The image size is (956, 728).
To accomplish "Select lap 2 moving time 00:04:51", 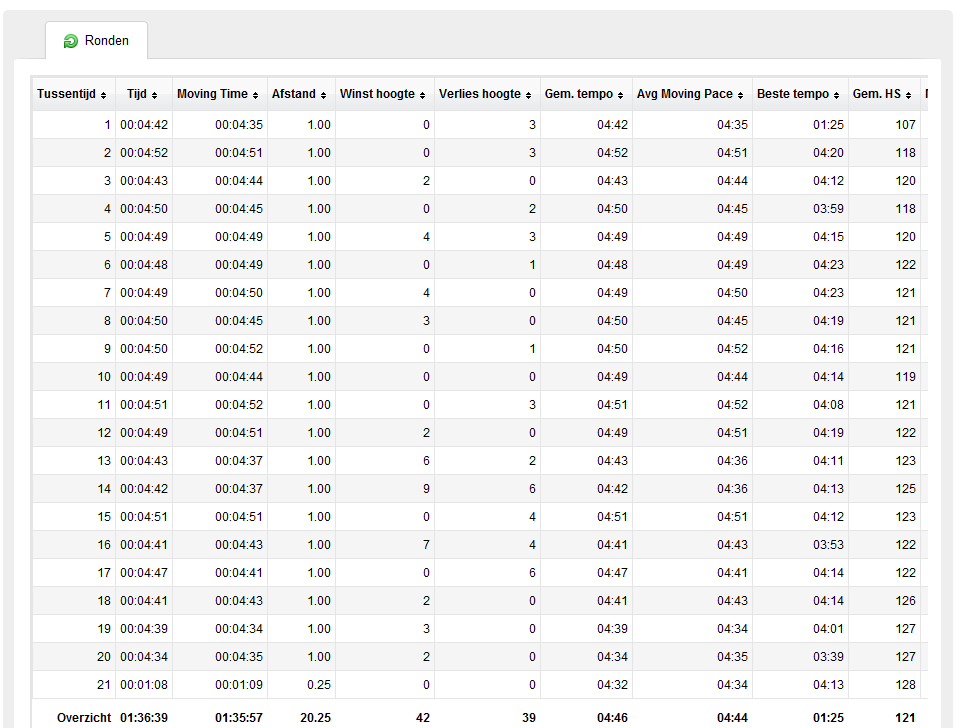I will tap(239, 153).
